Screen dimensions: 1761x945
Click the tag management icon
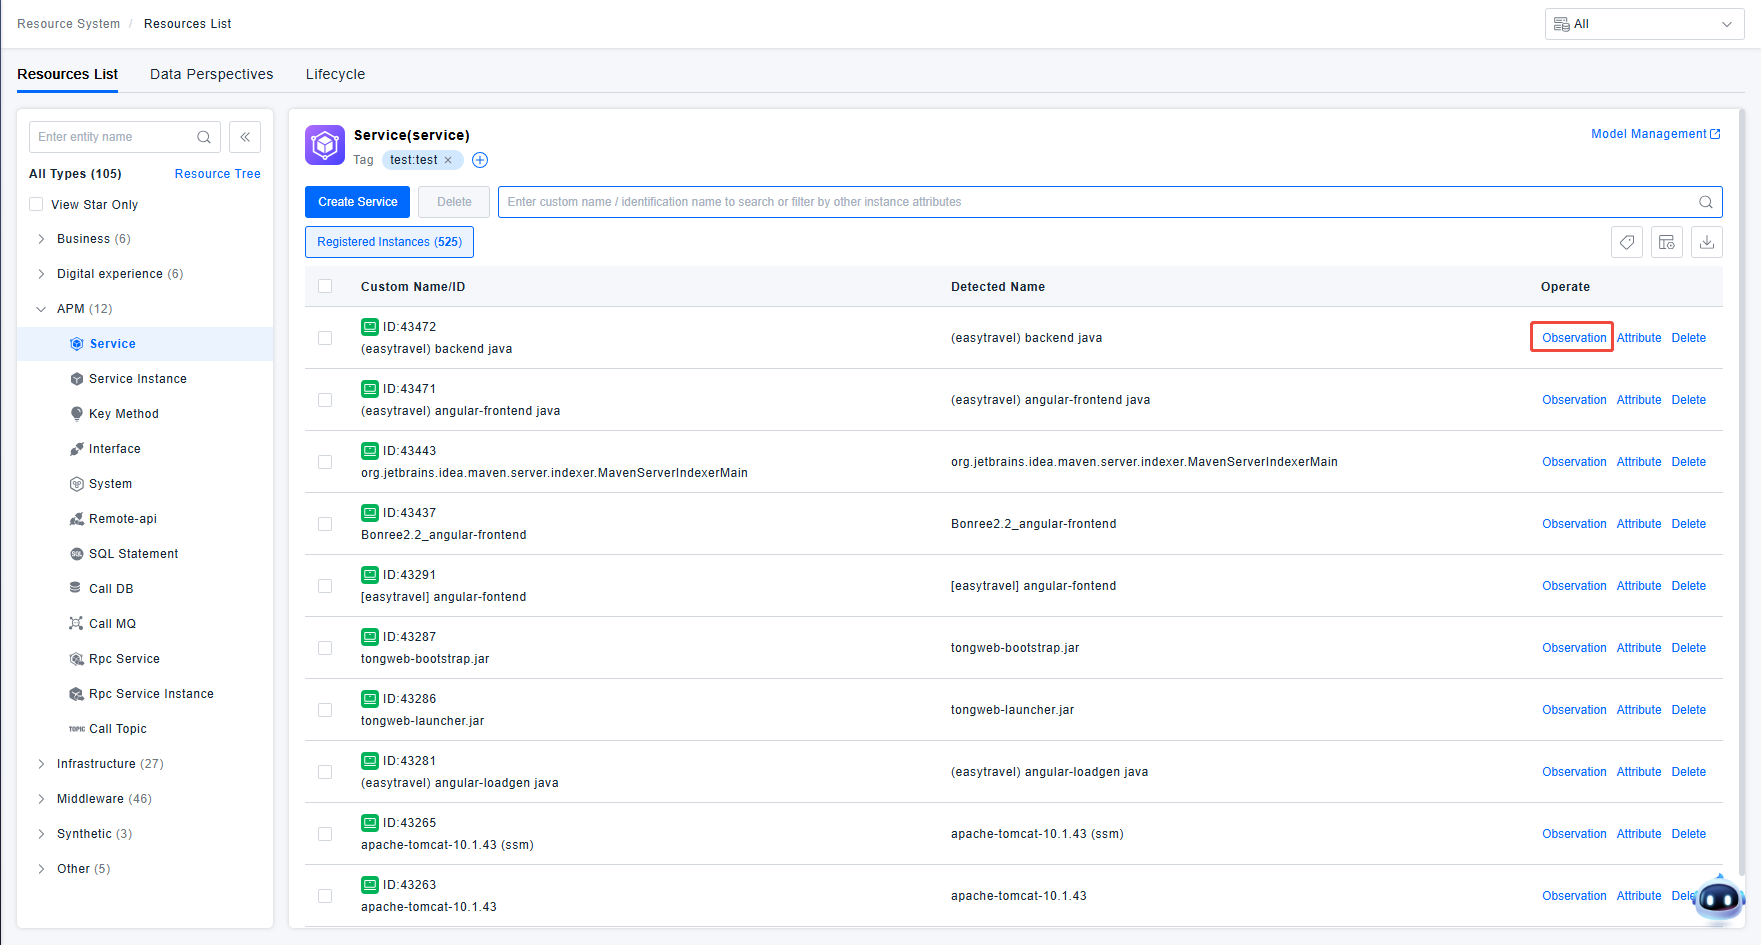click(1627, 242)
